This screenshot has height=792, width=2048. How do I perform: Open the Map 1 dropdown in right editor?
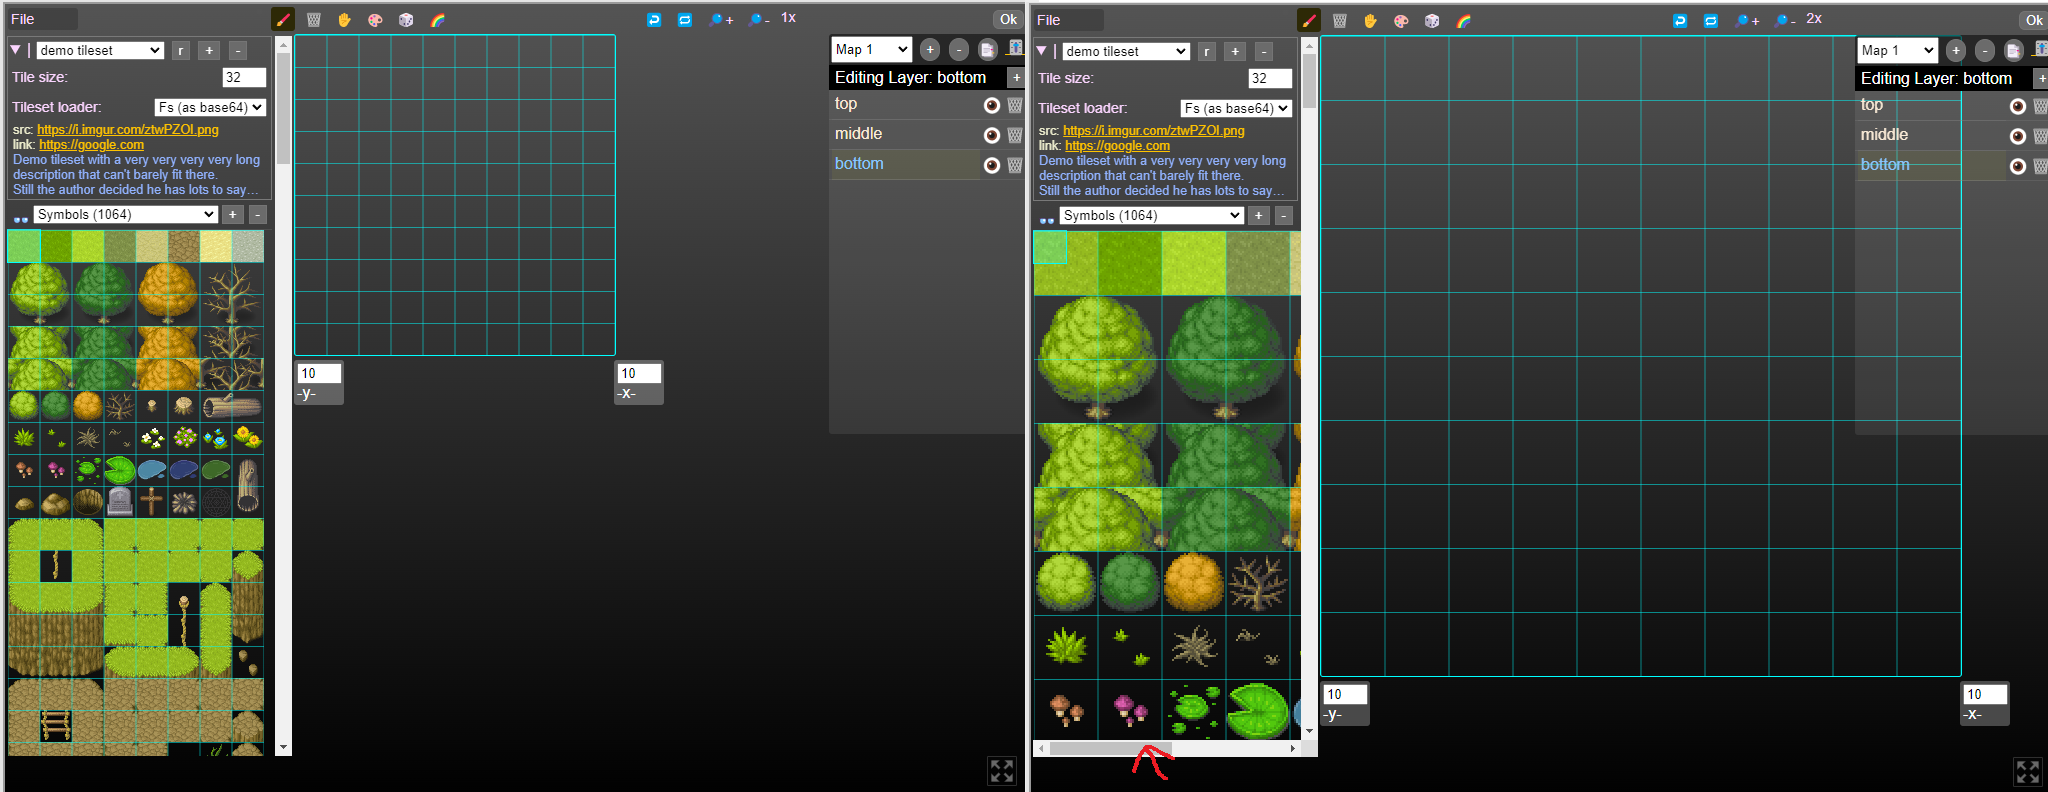click(1897, 50)
